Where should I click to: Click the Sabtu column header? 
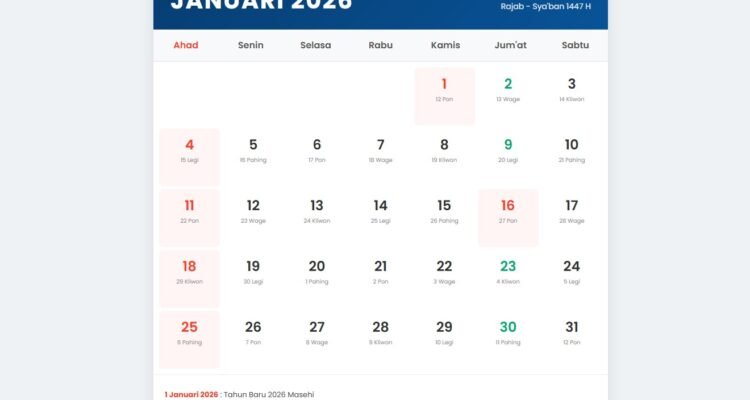click(575, 45)
